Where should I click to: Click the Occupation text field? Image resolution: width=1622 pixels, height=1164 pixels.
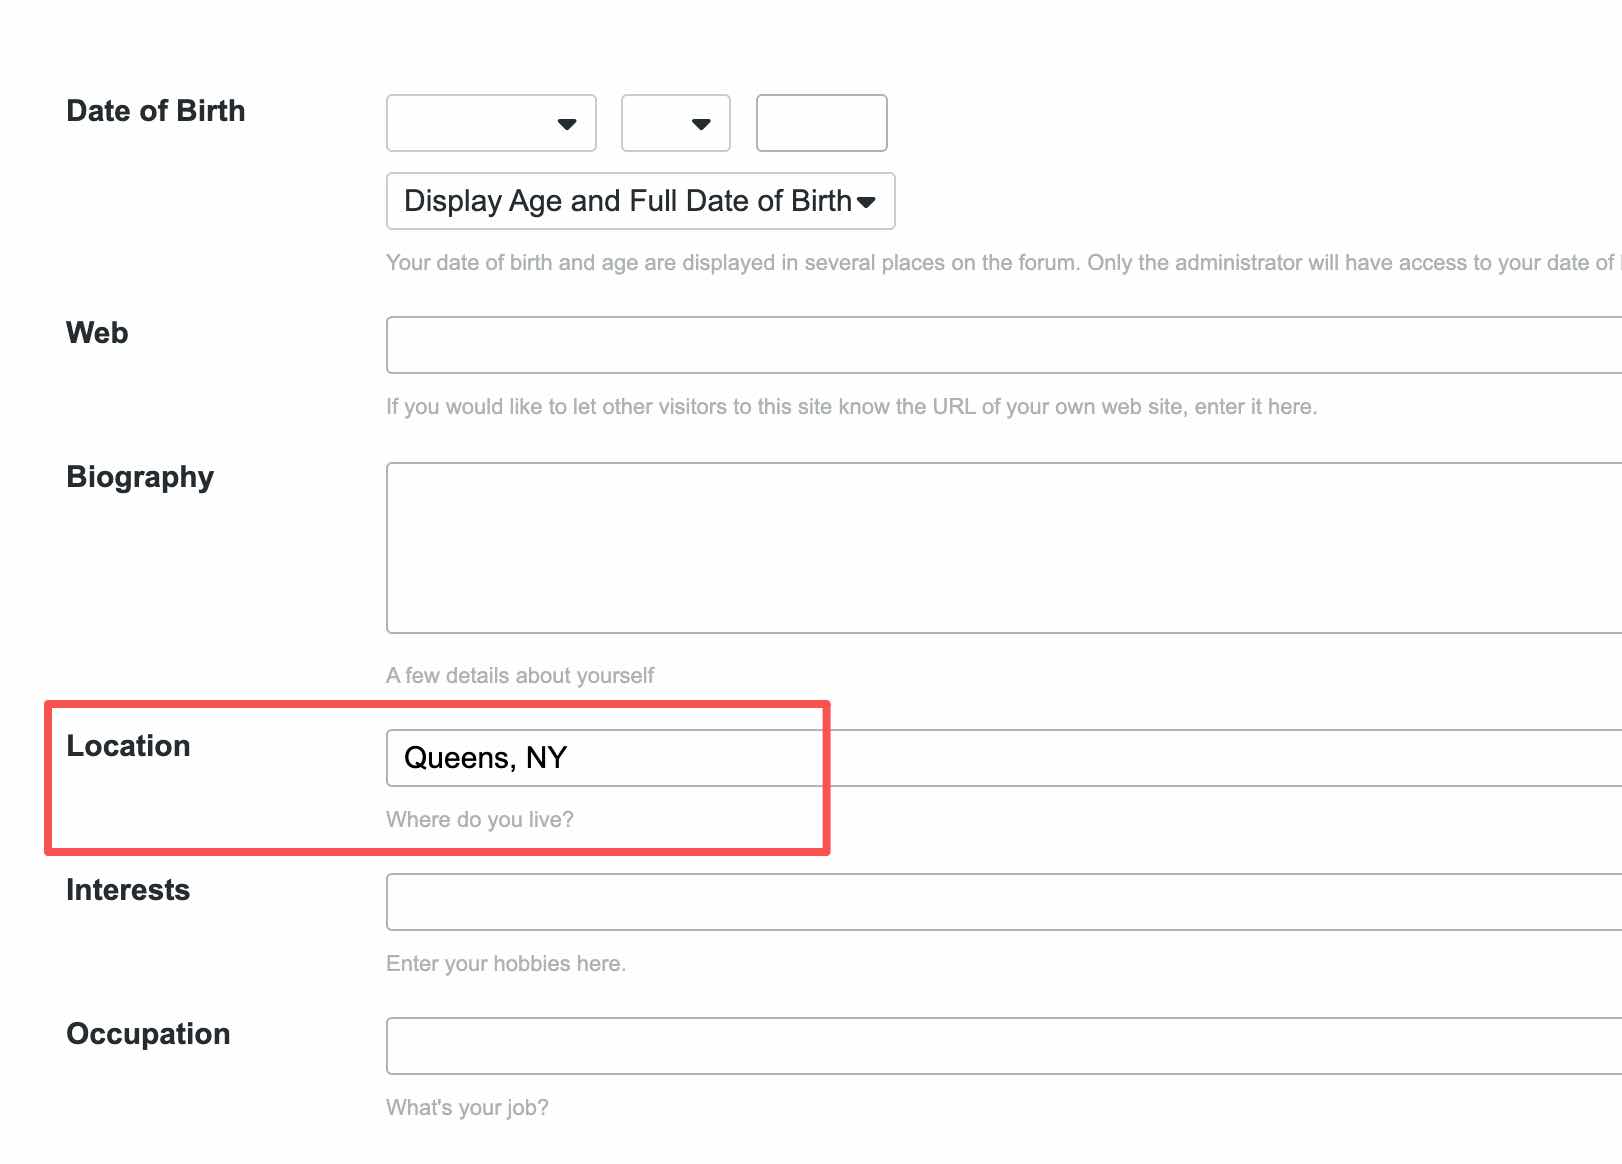(1000, 1046)
